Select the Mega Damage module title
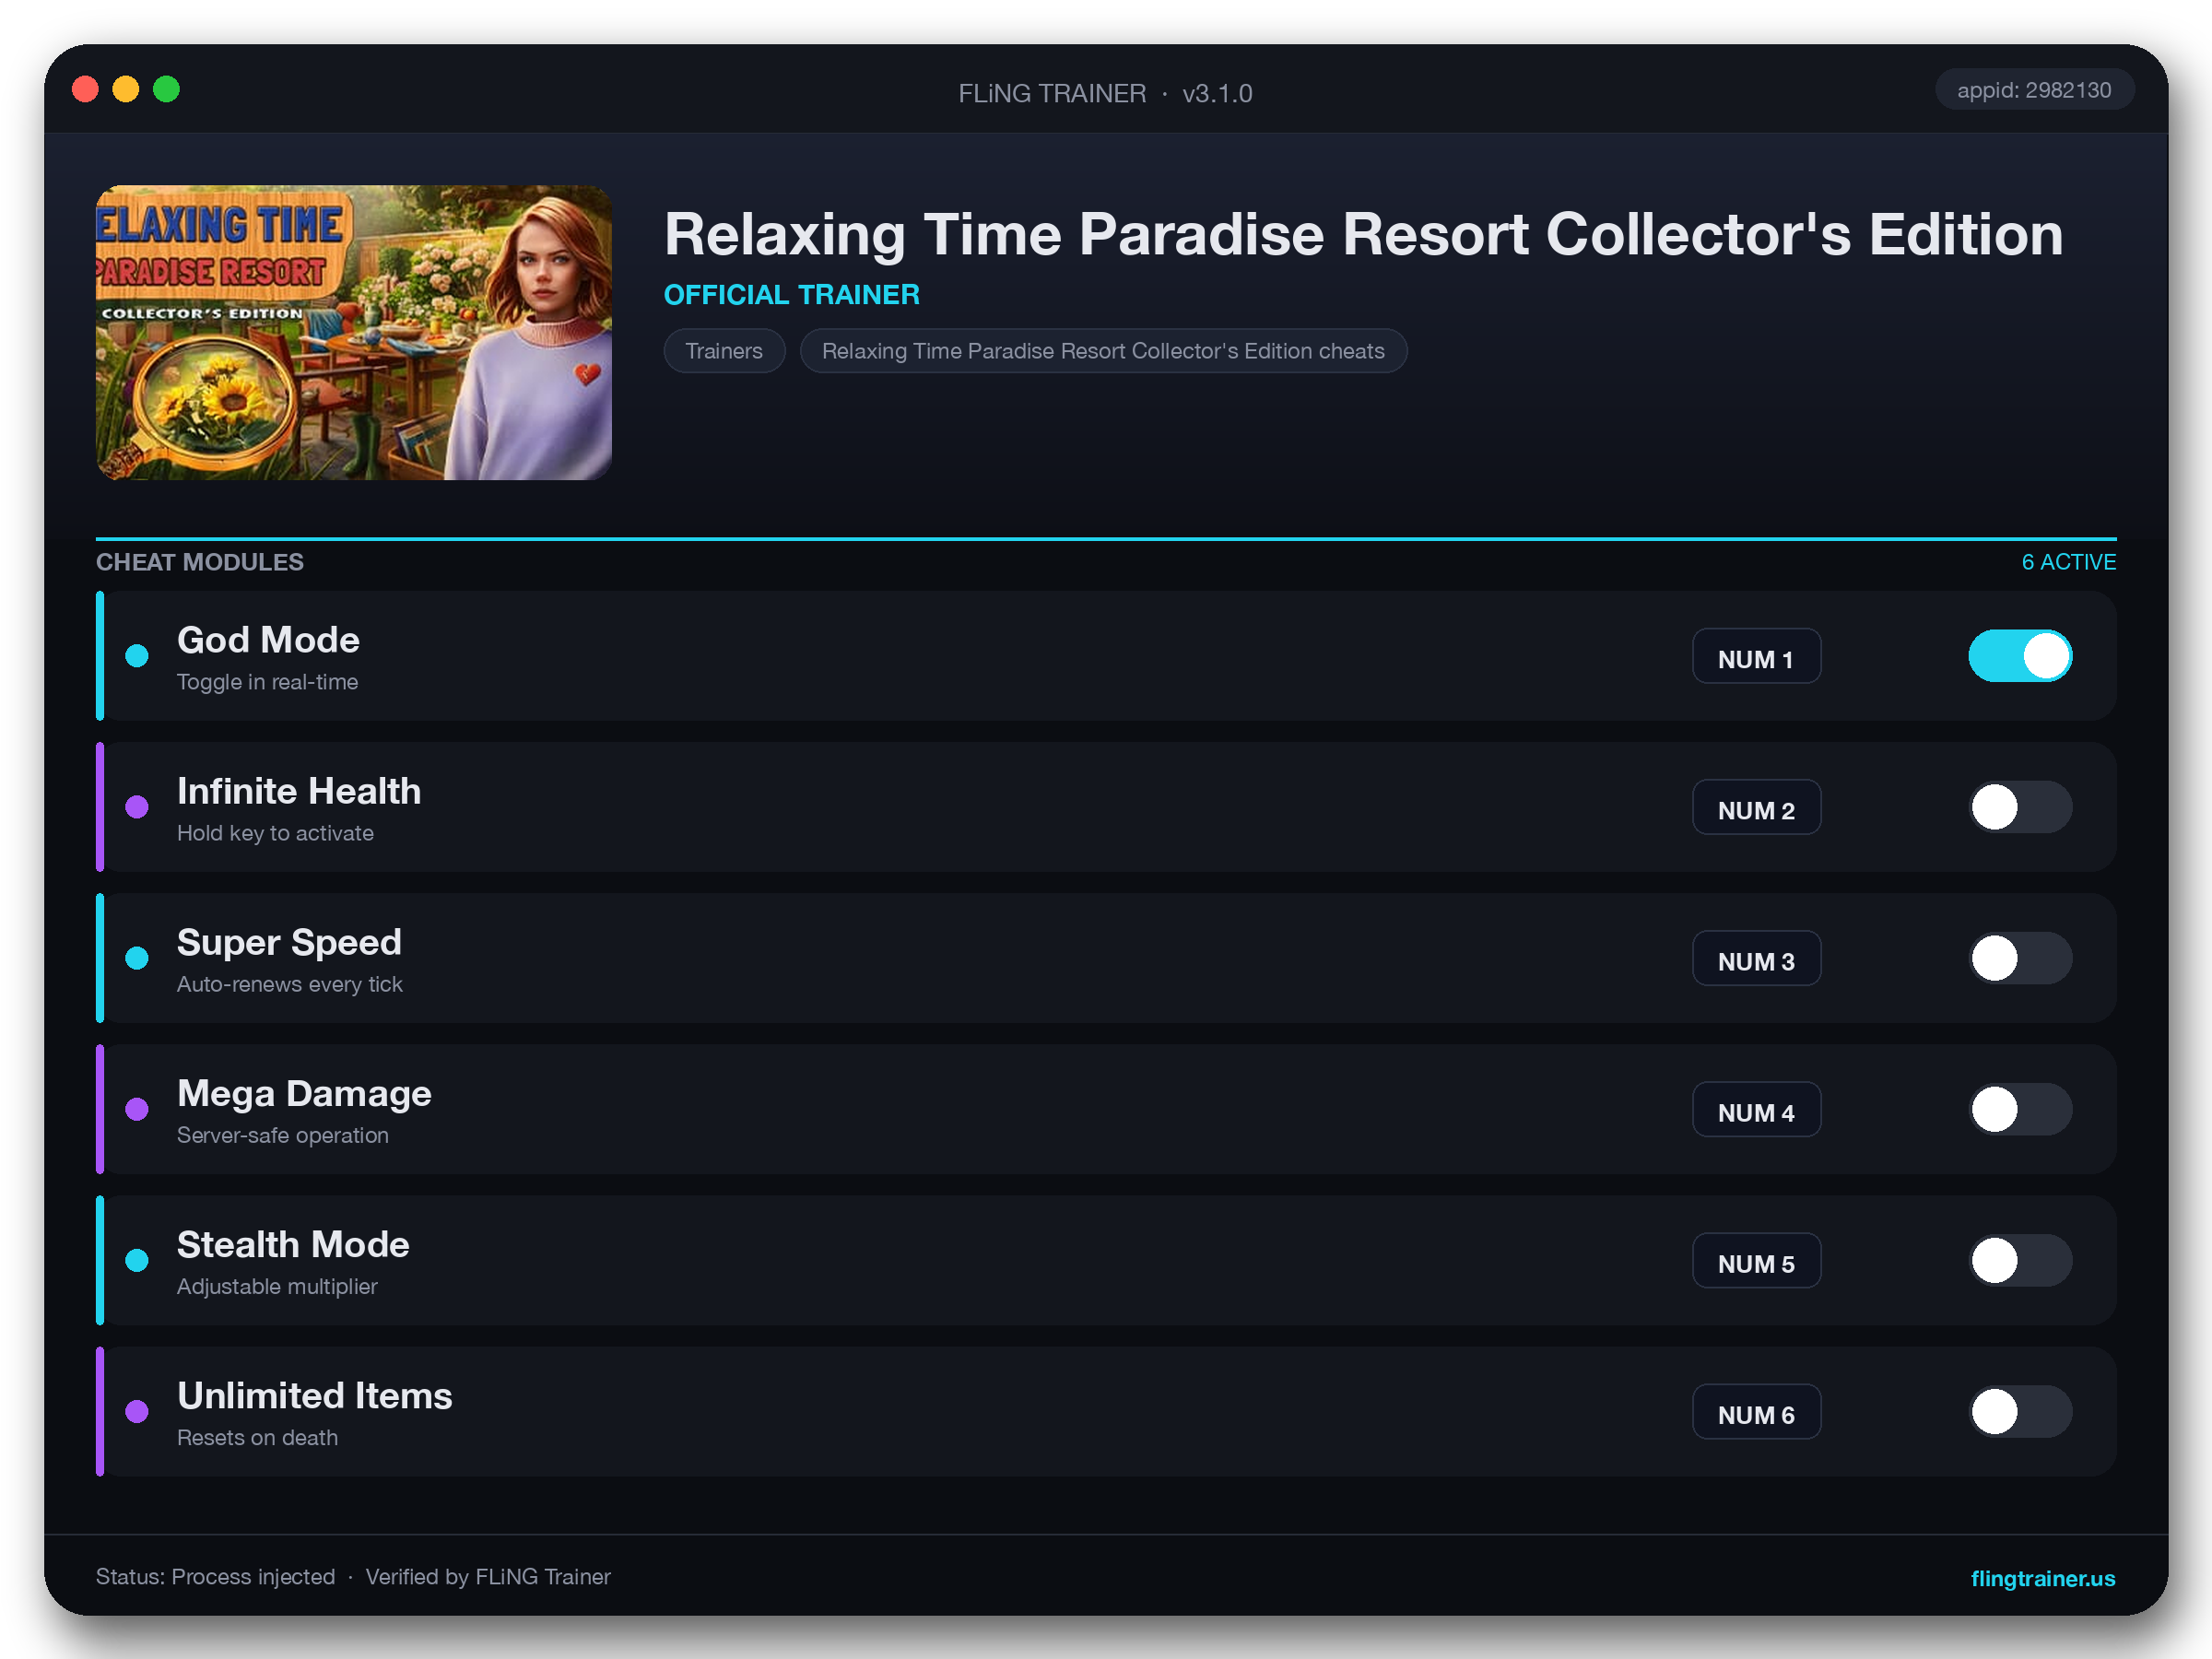The image size is (2212, 1659). [x=304, y=1093]
